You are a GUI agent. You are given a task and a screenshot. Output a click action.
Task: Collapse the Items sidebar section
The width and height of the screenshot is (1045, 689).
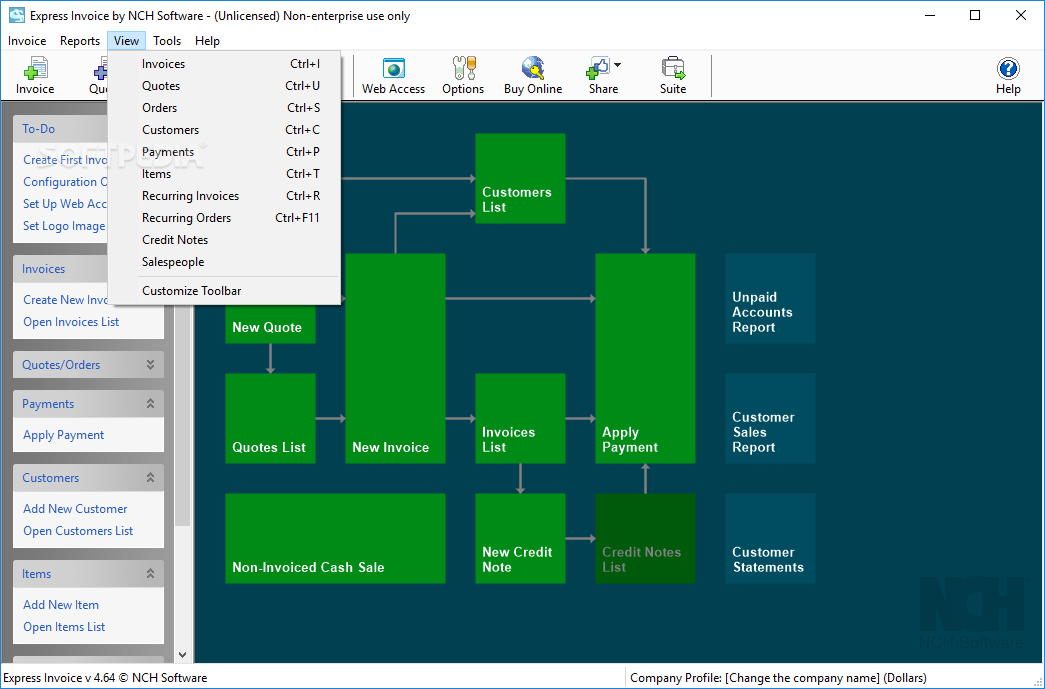coord(151,574)
